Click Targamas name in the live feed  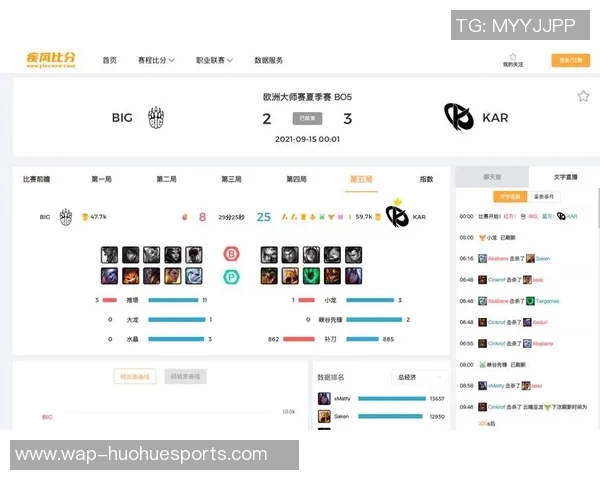(x=548, y=301)
